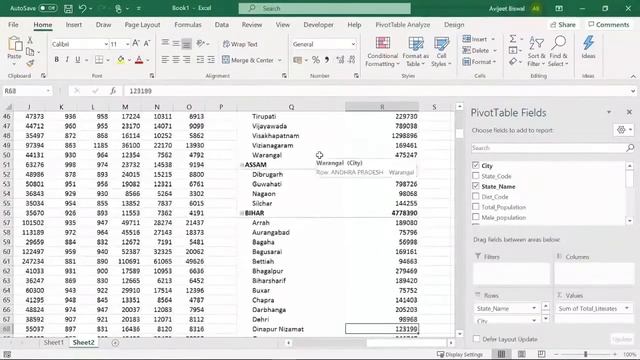
Task: Uncheck the City field checkbox
Action: [476, 165]
